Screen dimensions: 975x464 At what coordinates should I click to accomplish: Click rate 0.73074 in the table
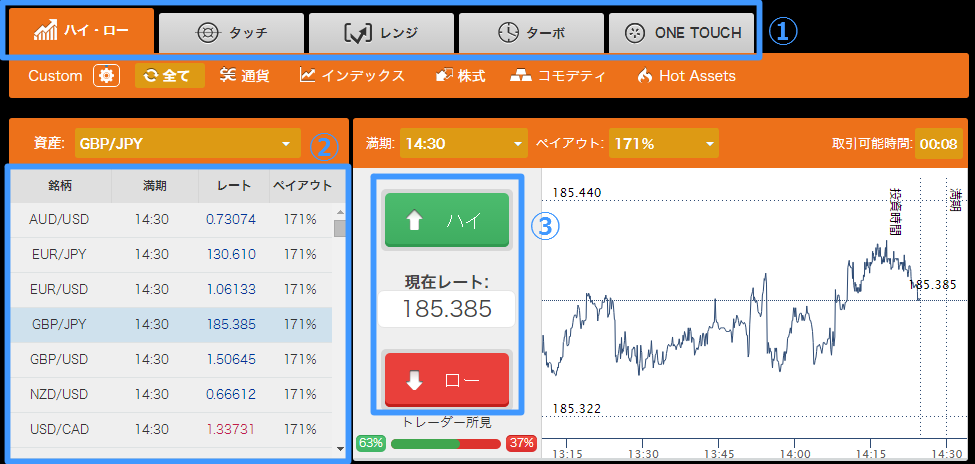pyautogui.click(x=231, y=220)
